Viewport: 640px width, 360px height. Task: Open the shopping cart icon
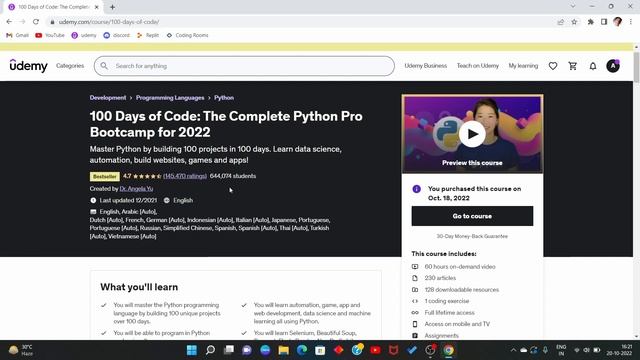point(573,66)
